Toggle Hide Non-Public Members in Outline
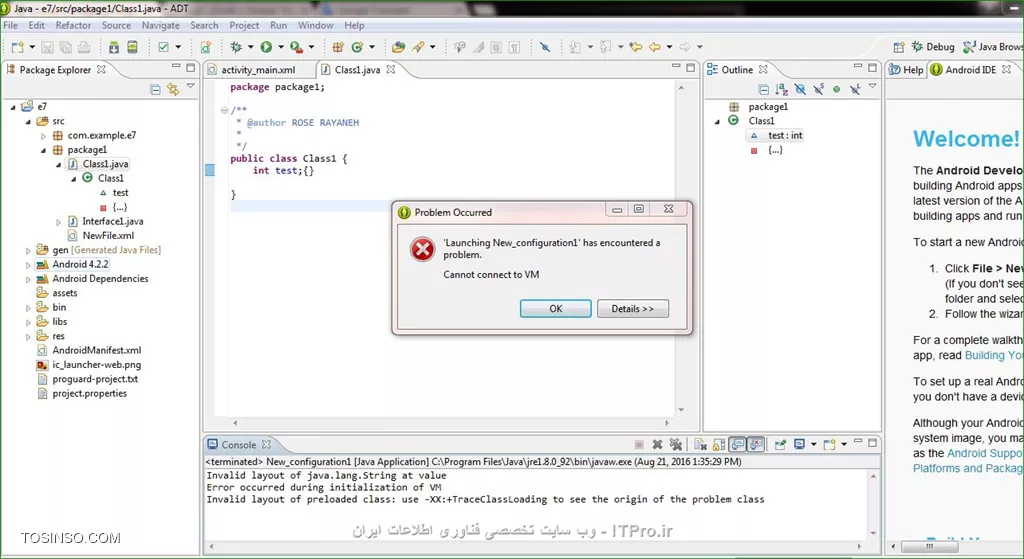This screenshot has height=559, width=1024. click(837, 89)
